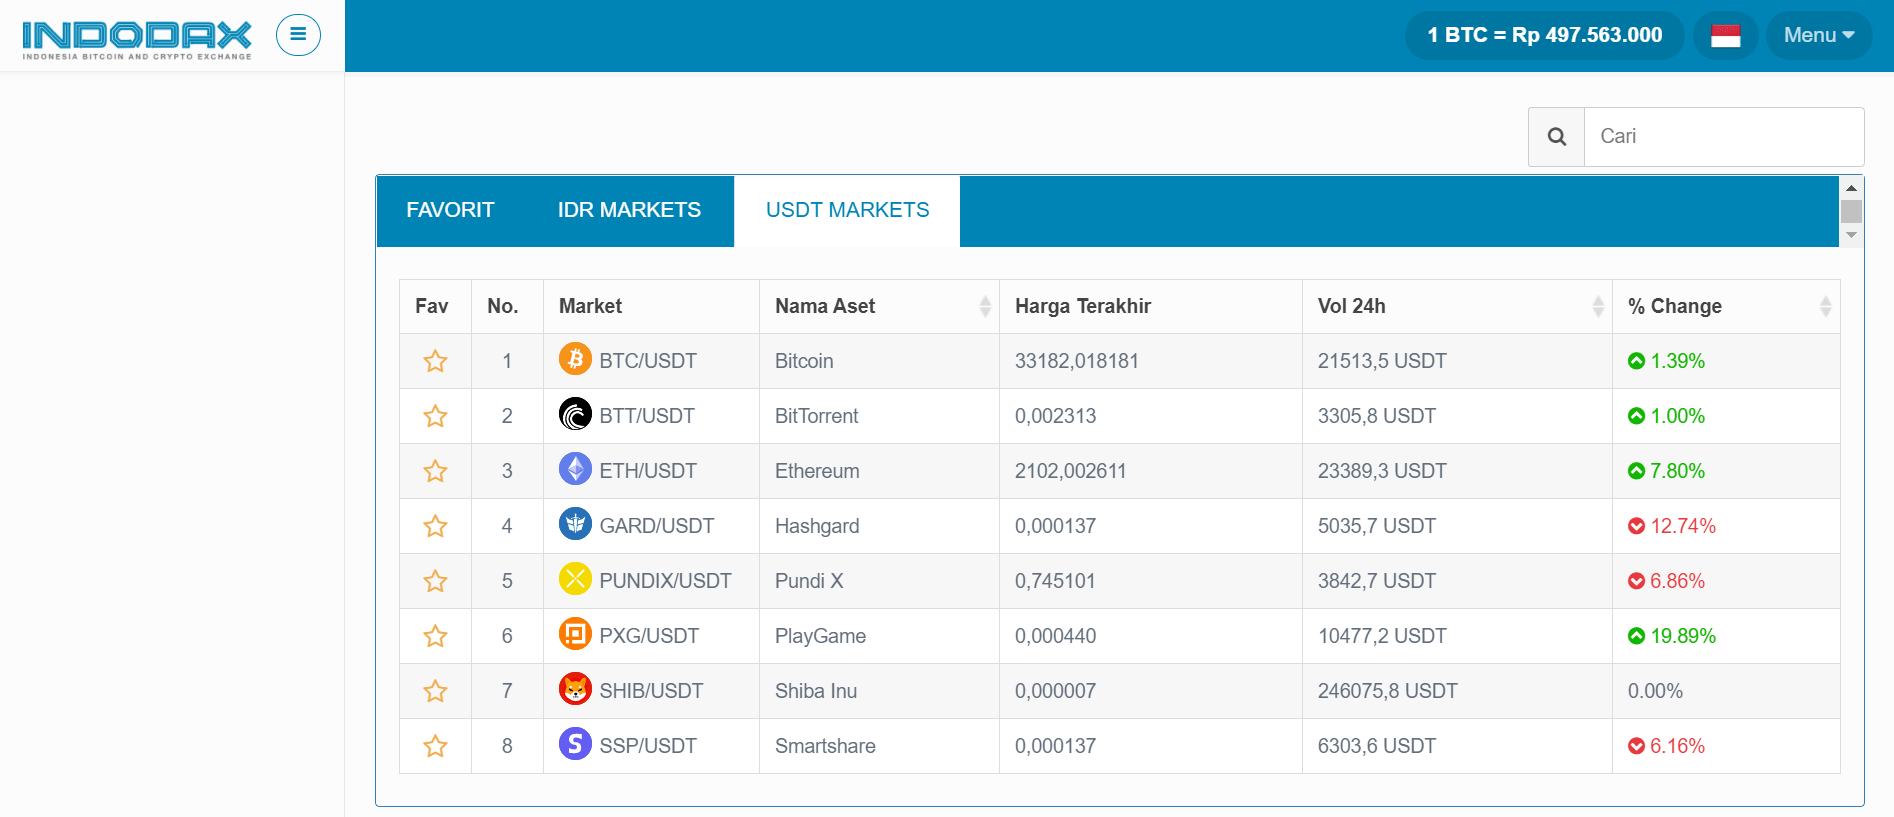
Task: Open the GARD/USDT market link
Action: click(x=657, y=526)
